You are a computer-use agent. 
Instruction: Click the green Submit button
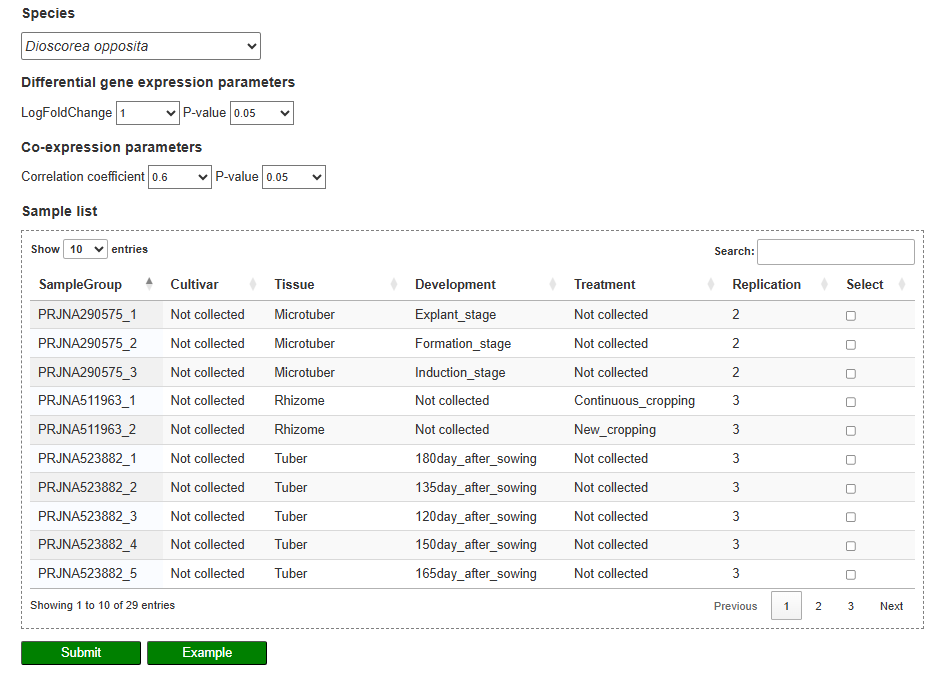(x=81, y=653)
